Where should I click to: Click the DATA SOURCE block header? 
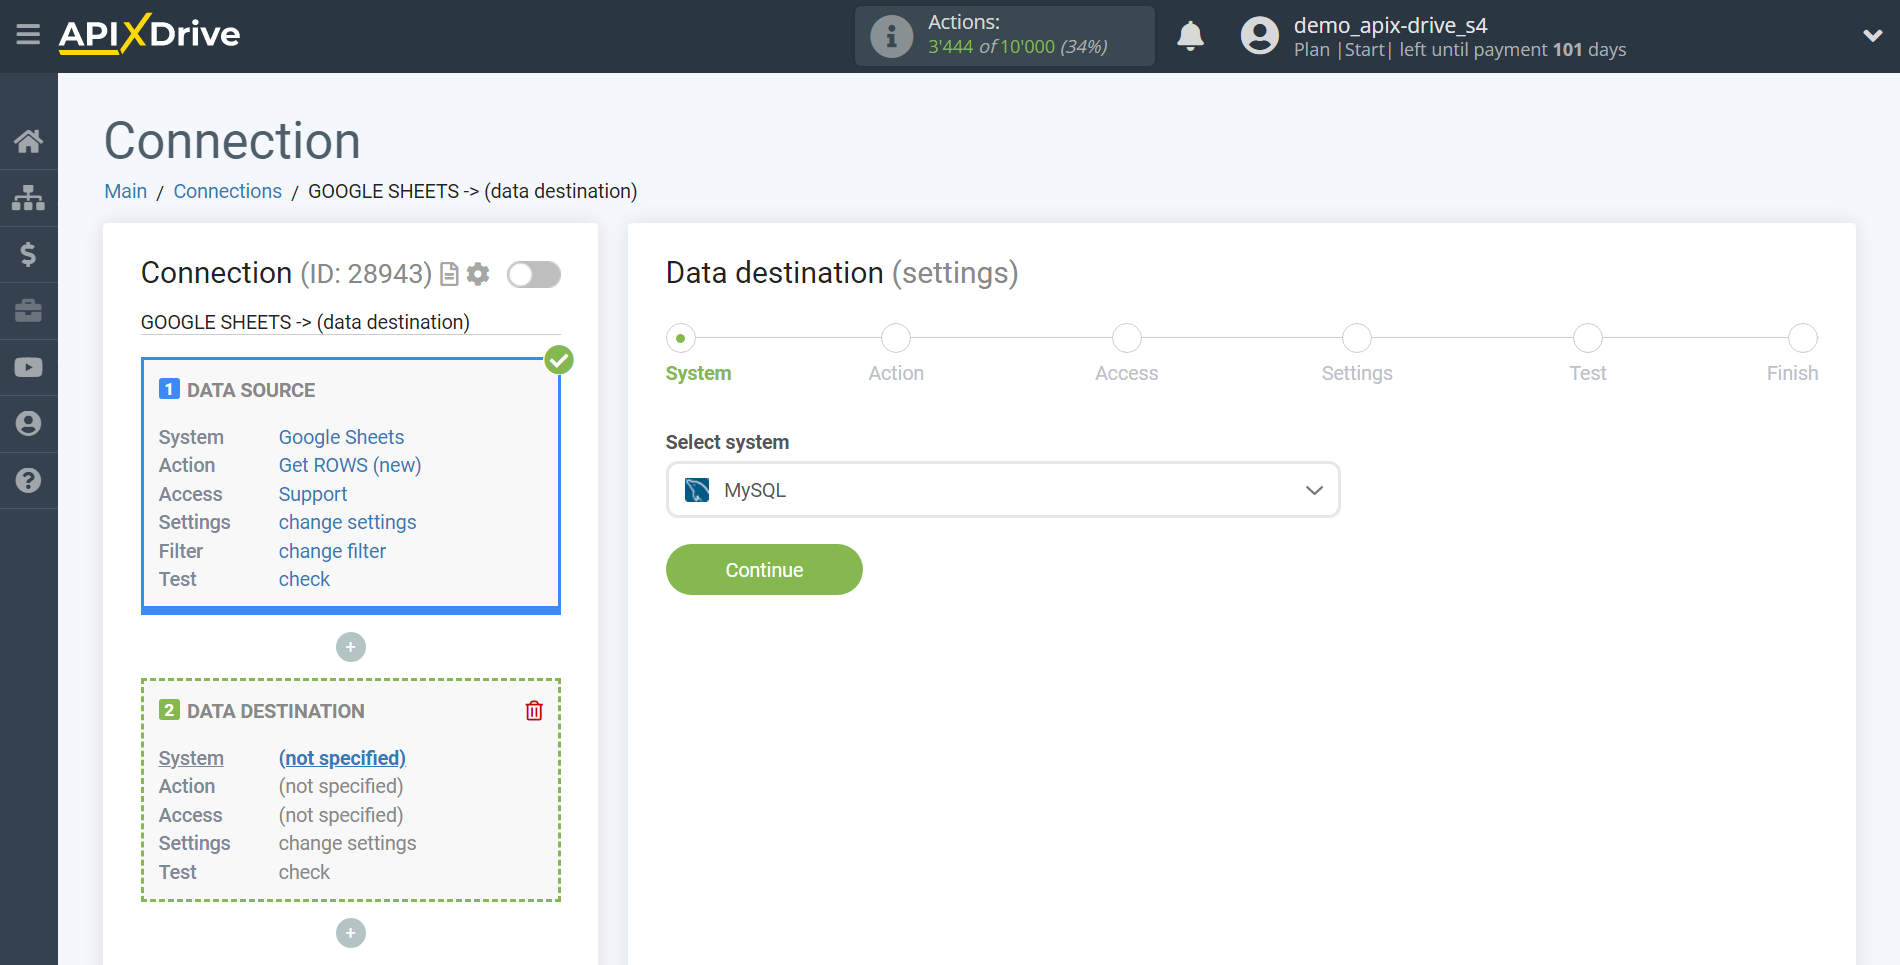[251, 390]
